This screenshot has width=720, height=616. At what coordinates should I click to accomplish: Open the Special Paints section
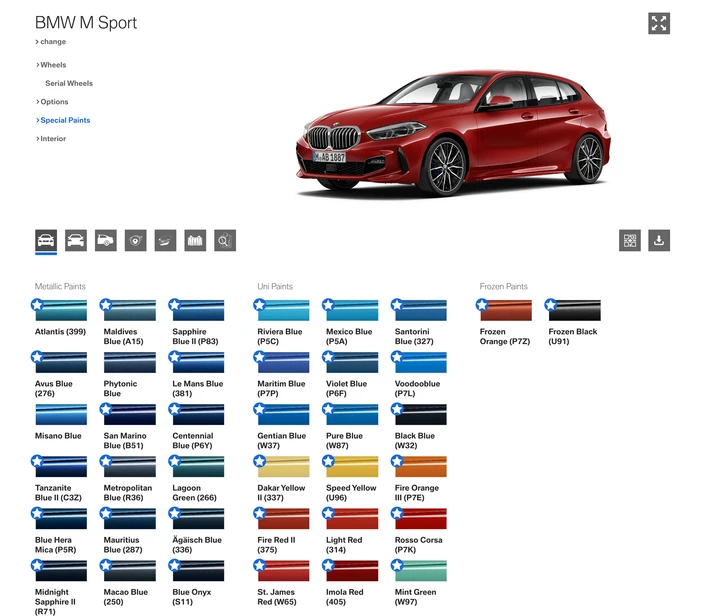(x=63, y=120)
